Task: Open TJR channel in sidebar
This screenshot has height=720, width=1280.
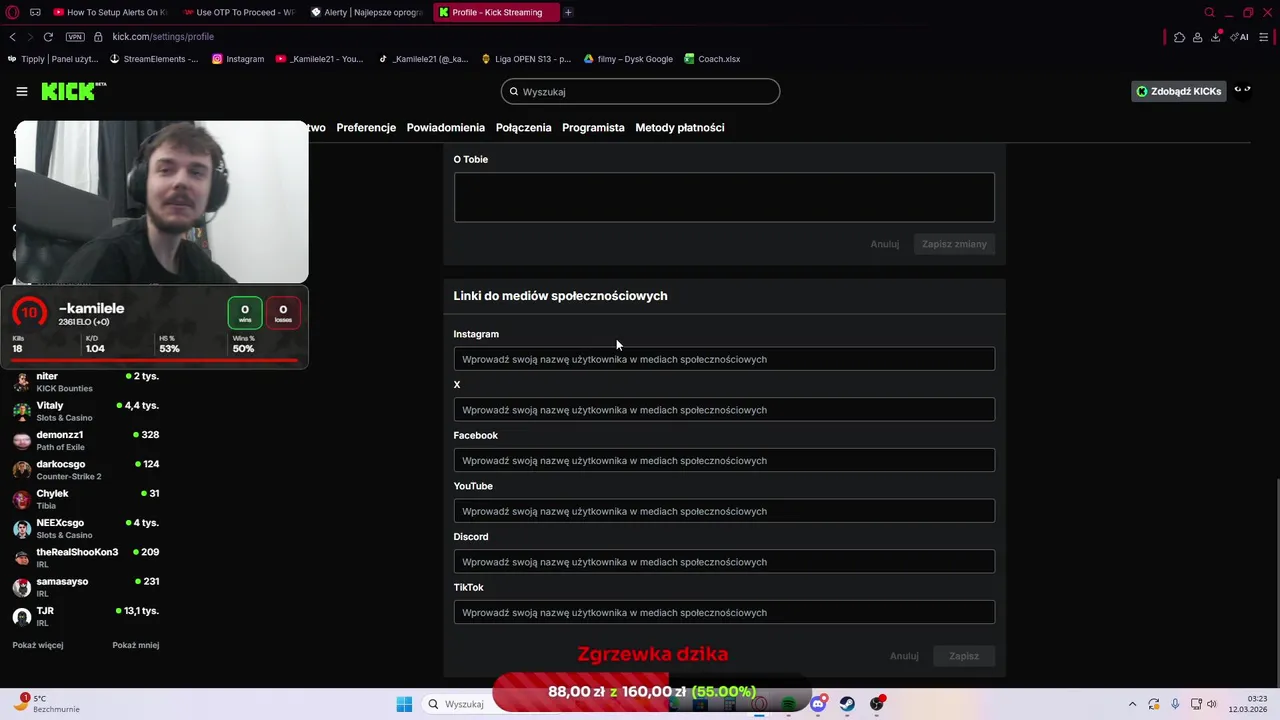Action: point(85,617)
